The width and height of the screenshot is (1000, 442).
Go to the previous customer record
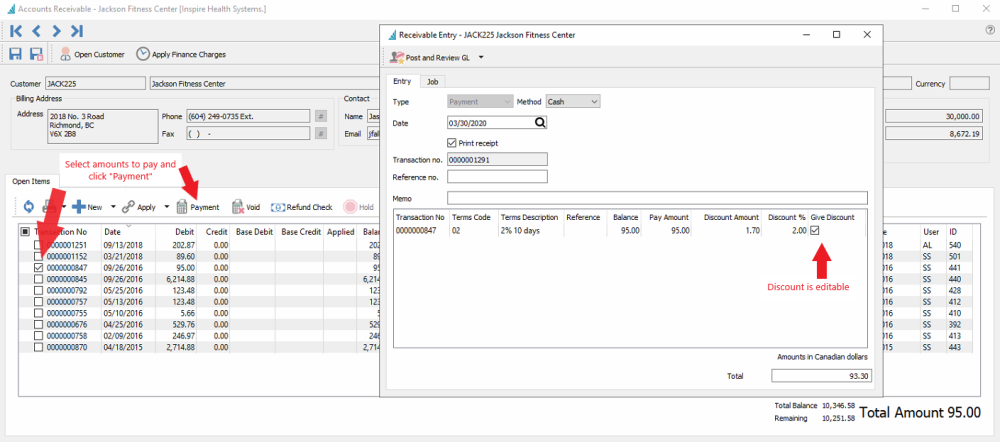(36, 31)
